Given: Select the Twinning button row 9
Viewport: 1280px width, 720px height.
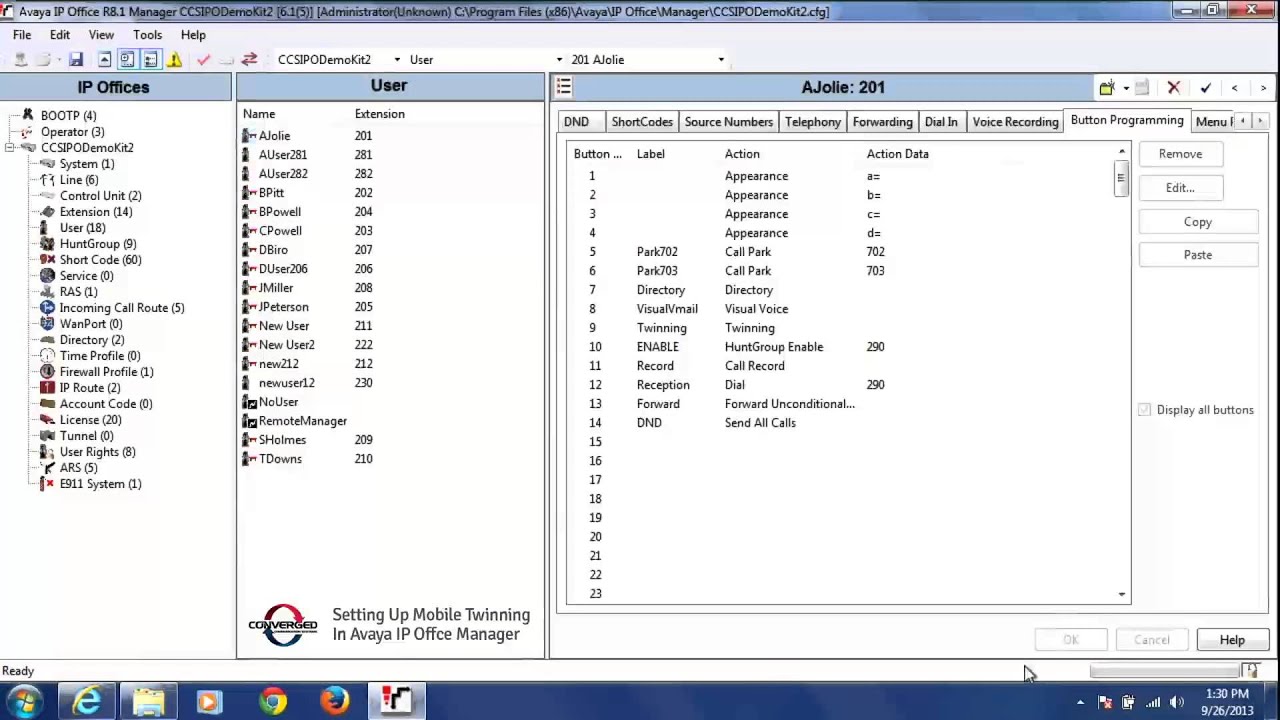Looking at the screenshot, I should pos(842,328).
